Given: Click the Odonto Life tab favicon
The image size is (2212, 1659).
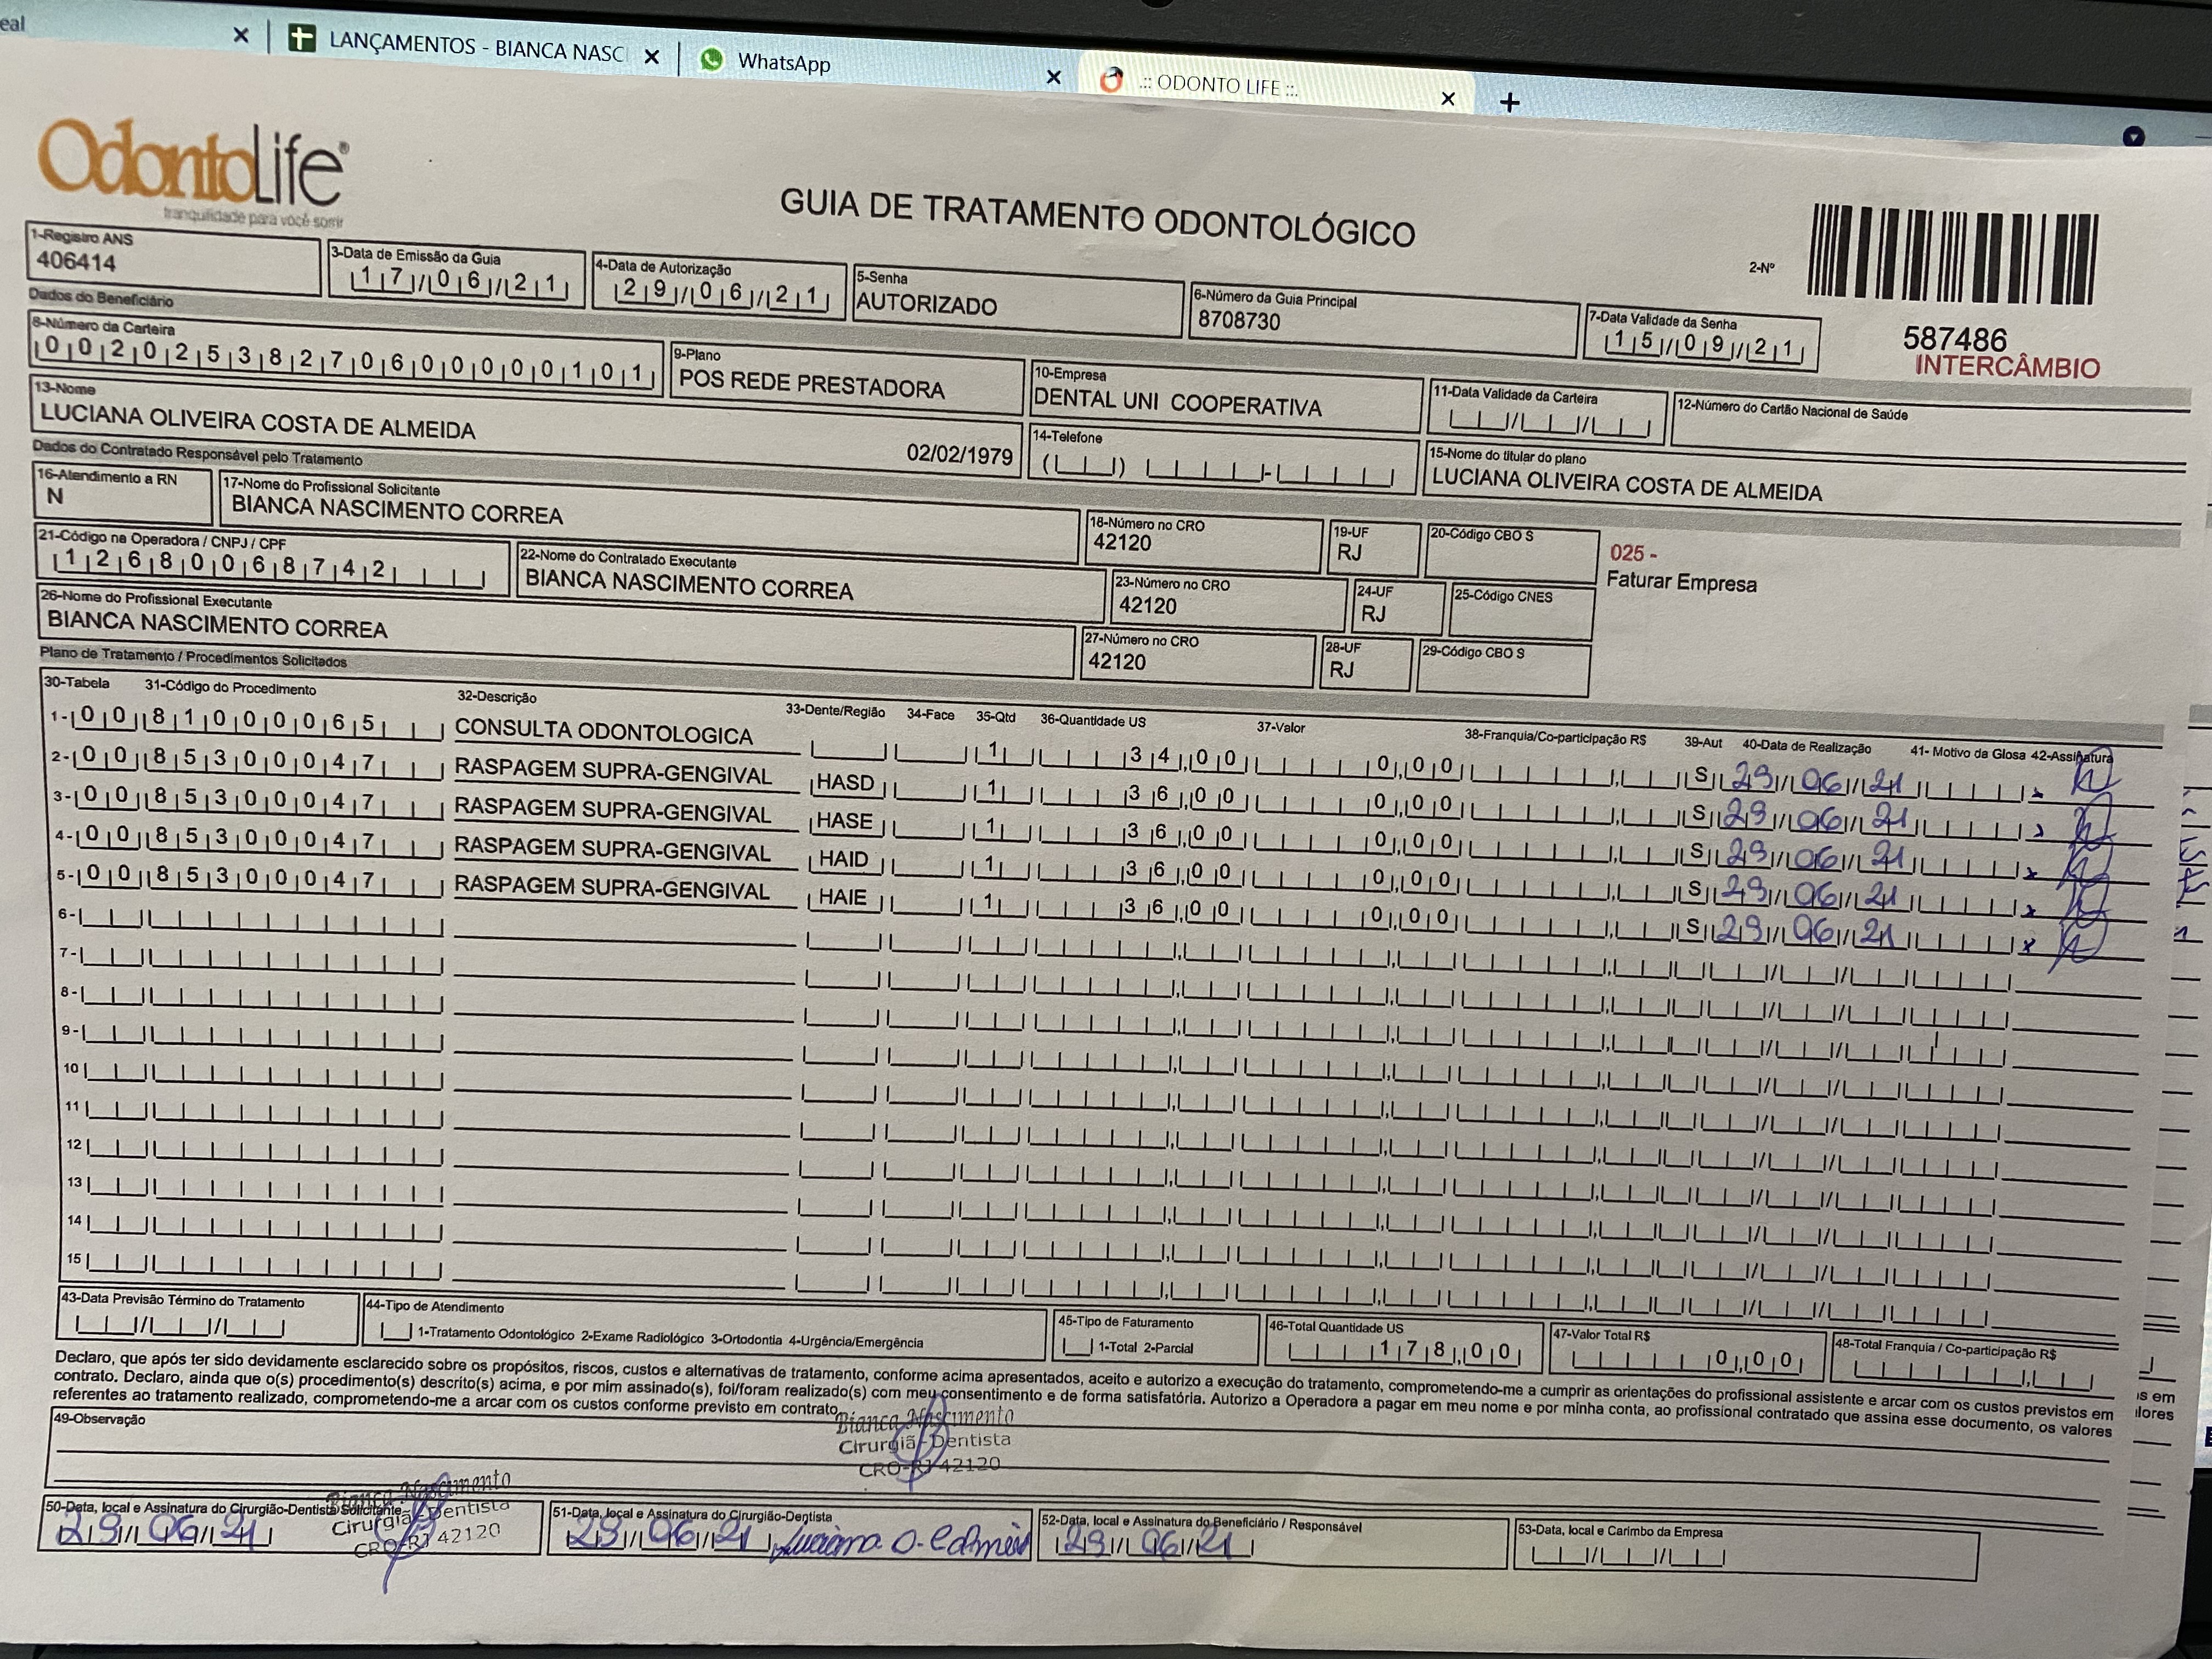Looking at the screenshot, I should [x=1111, y=80].
